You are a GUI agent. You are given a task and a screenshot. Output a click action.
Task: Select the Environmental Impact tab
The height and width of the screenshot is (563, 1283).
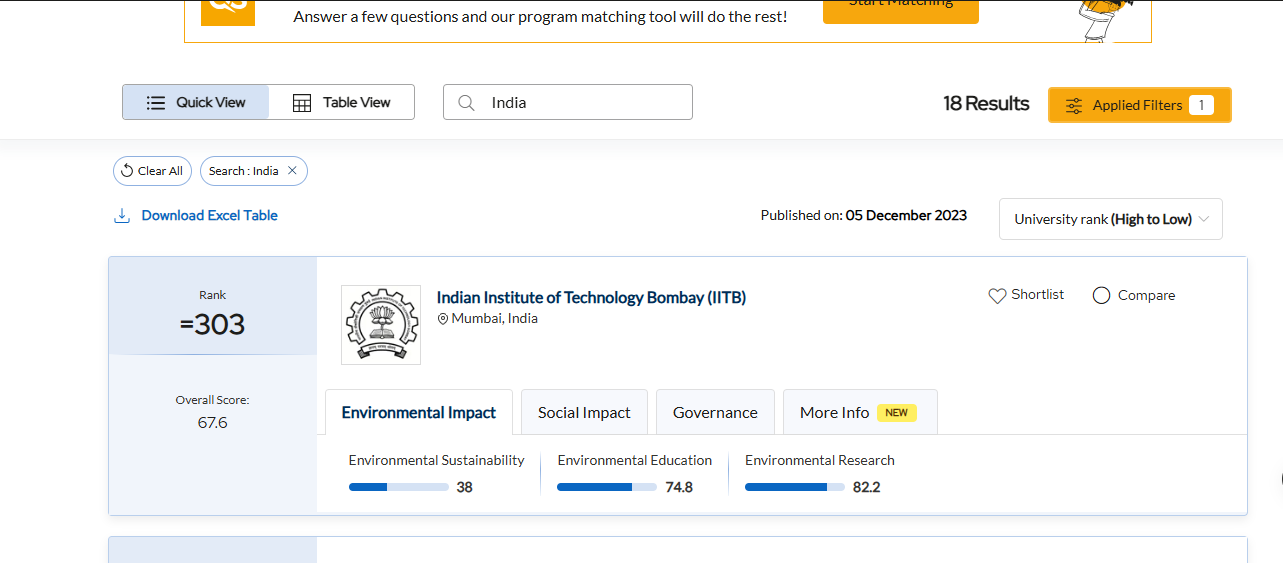(419, 412)
